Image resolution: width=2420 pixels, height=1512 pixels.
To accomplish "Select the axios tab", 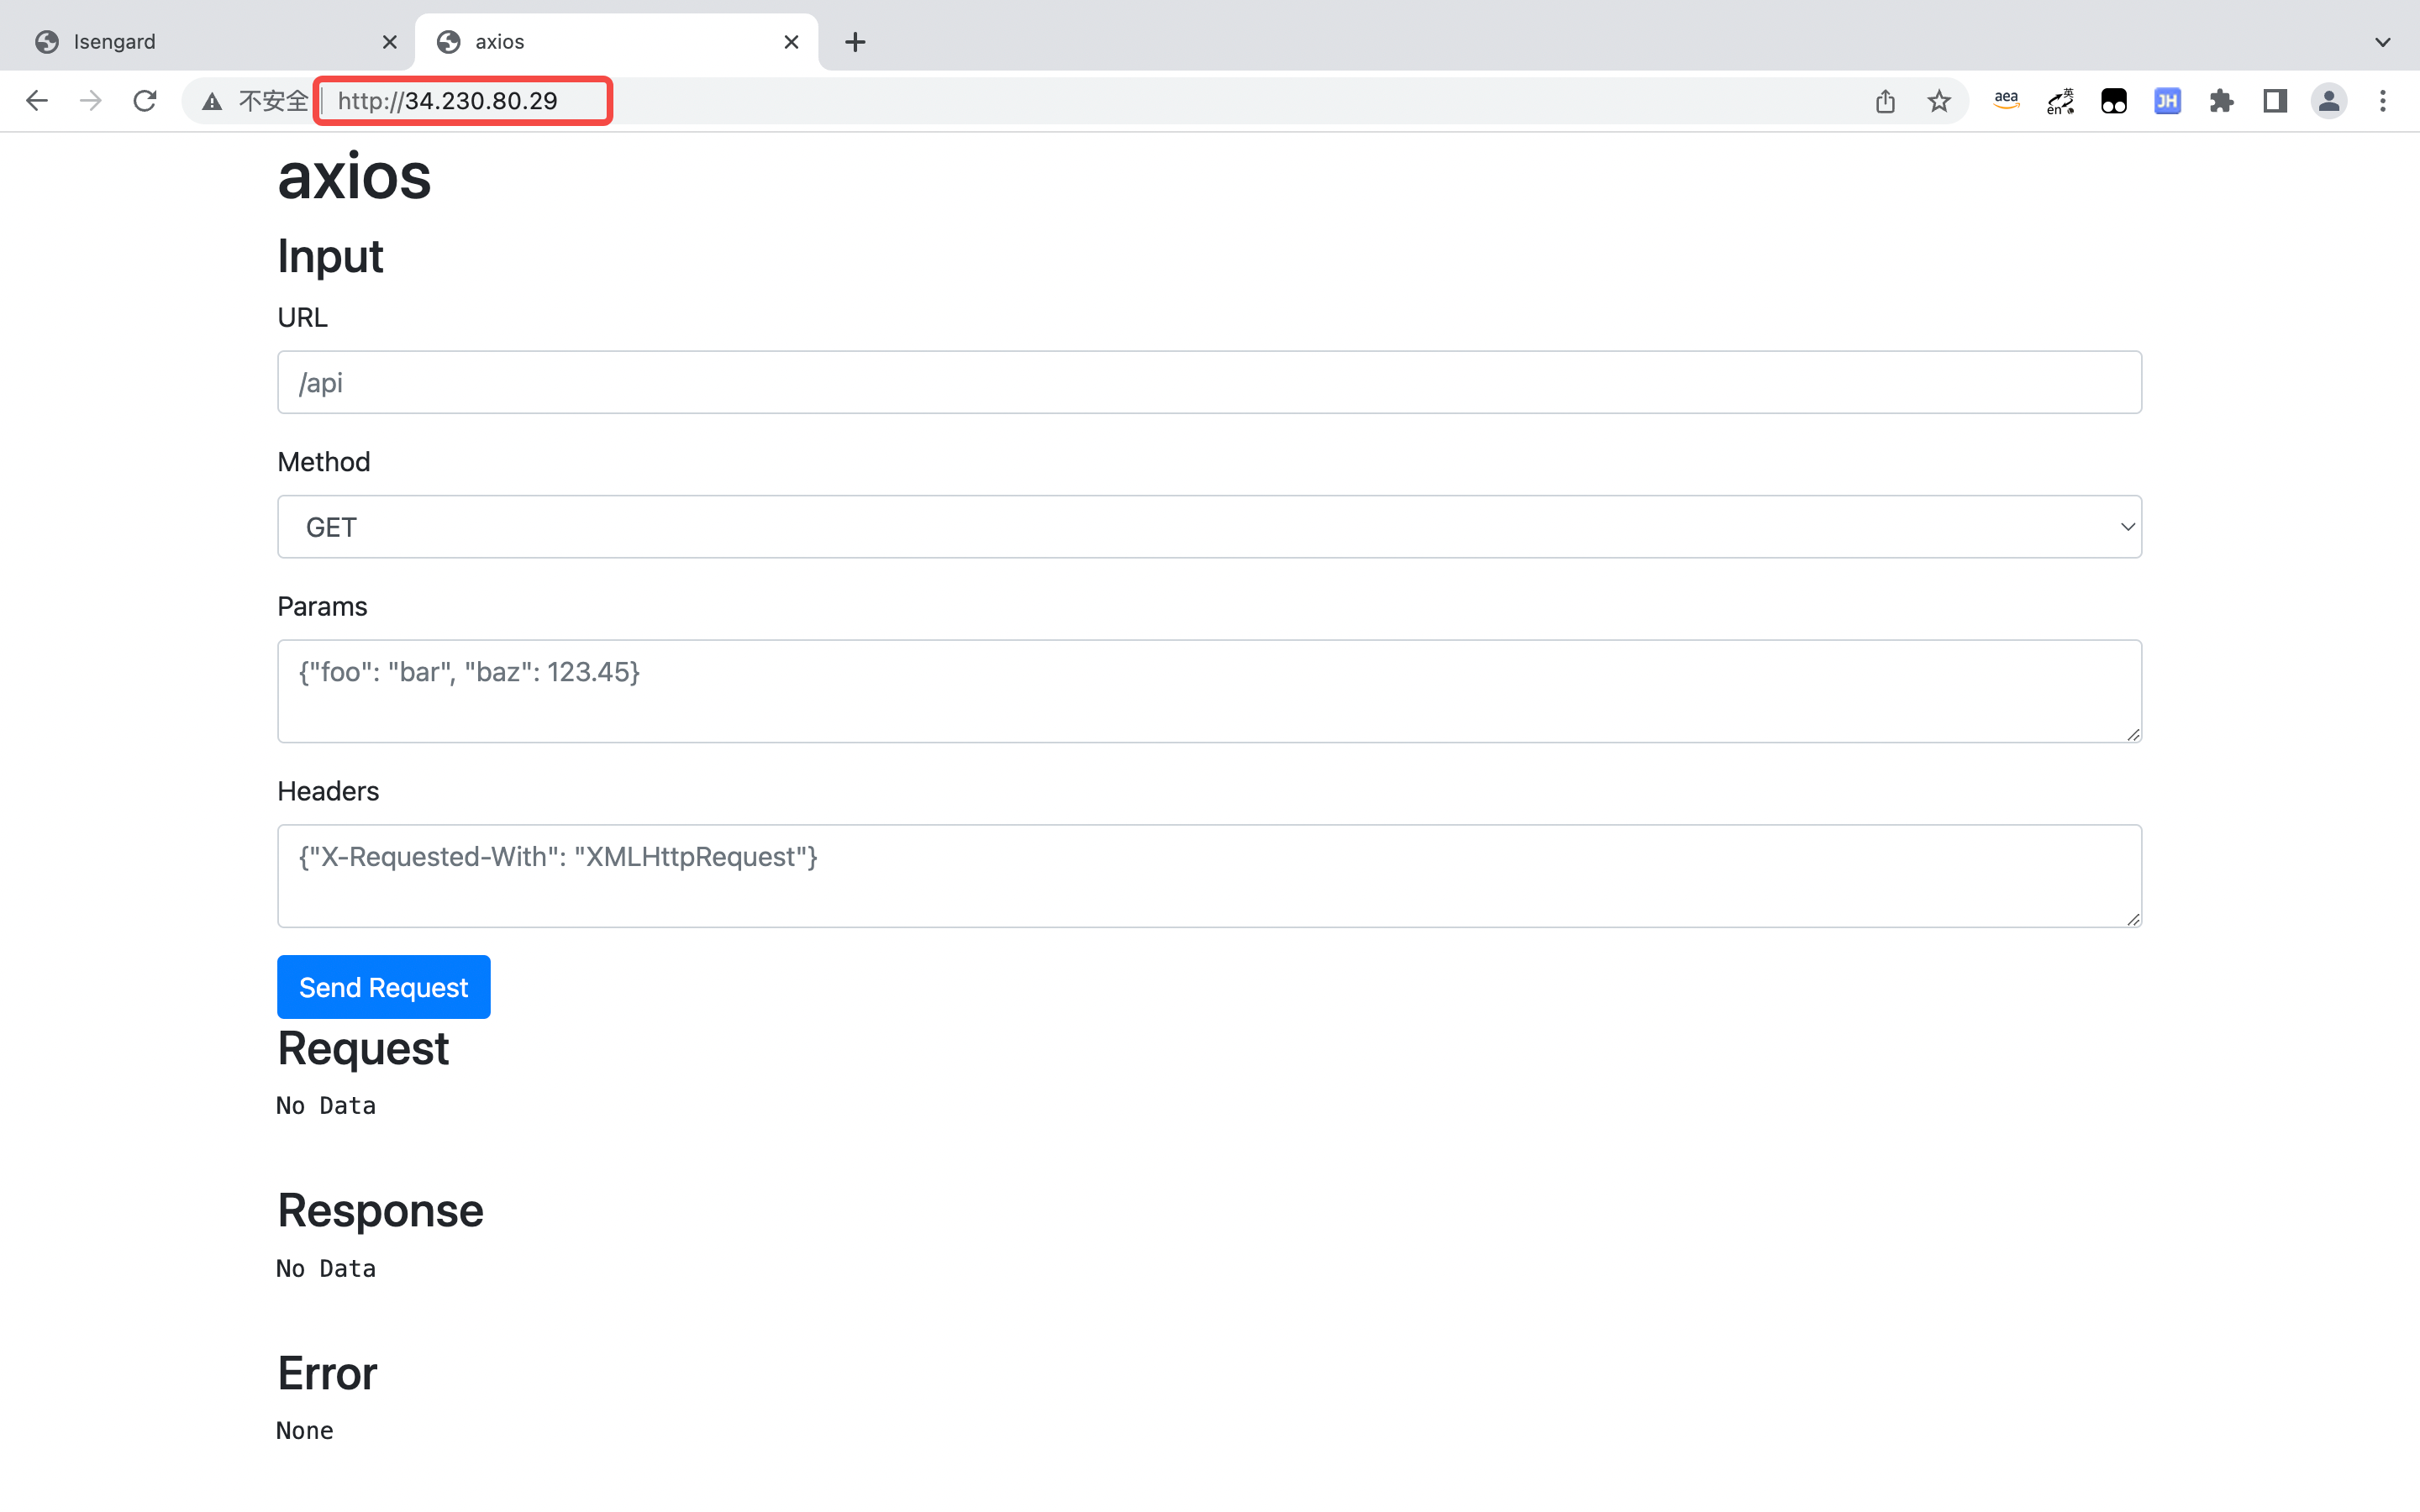I will tap(616, 42).
